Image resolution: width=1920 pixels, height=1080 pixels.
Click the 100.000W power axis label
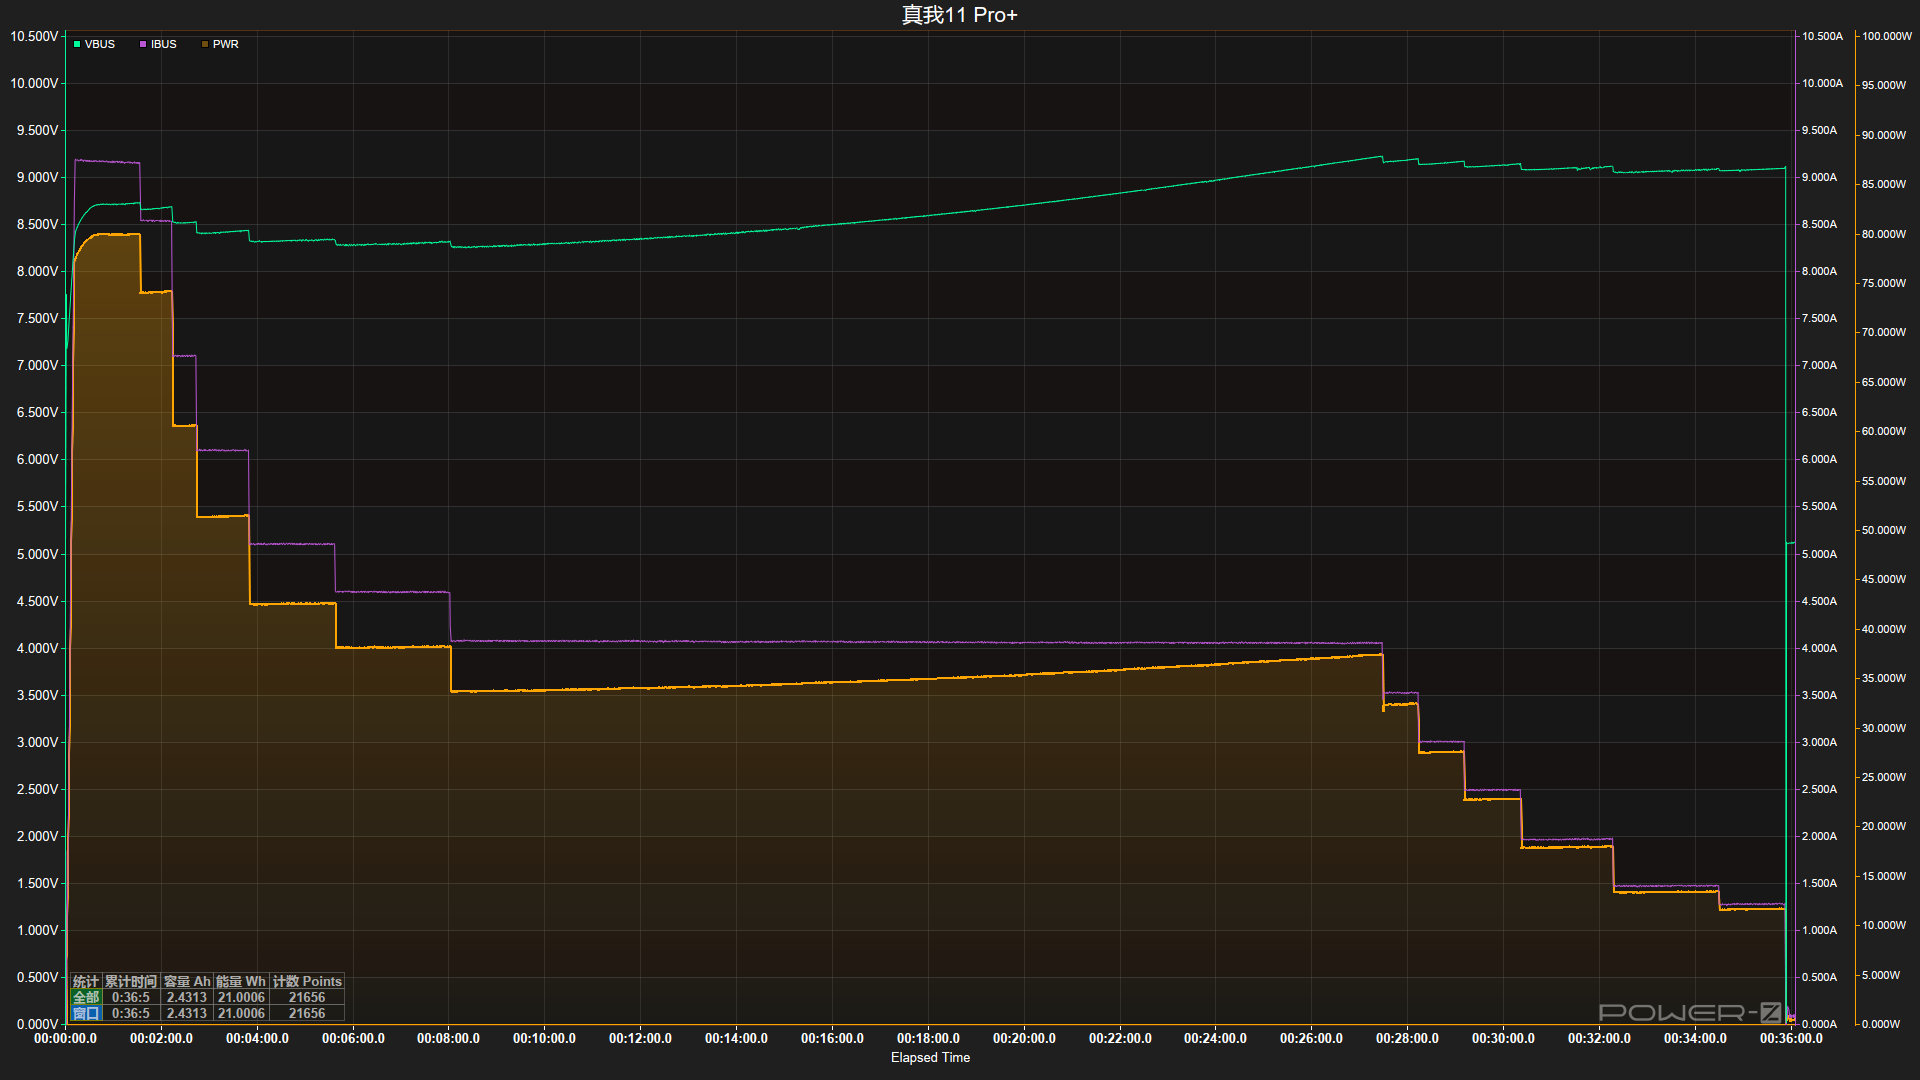[1886, 36]
